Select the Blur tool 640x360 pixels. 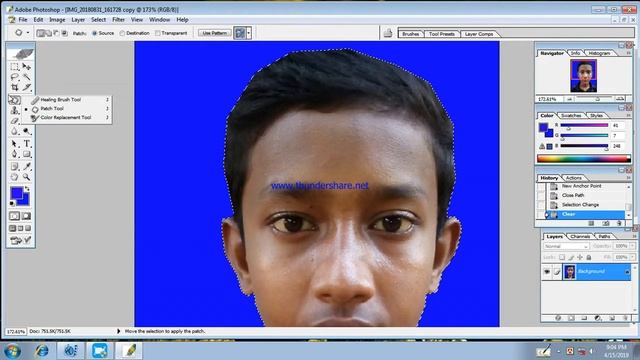[15, 131]
